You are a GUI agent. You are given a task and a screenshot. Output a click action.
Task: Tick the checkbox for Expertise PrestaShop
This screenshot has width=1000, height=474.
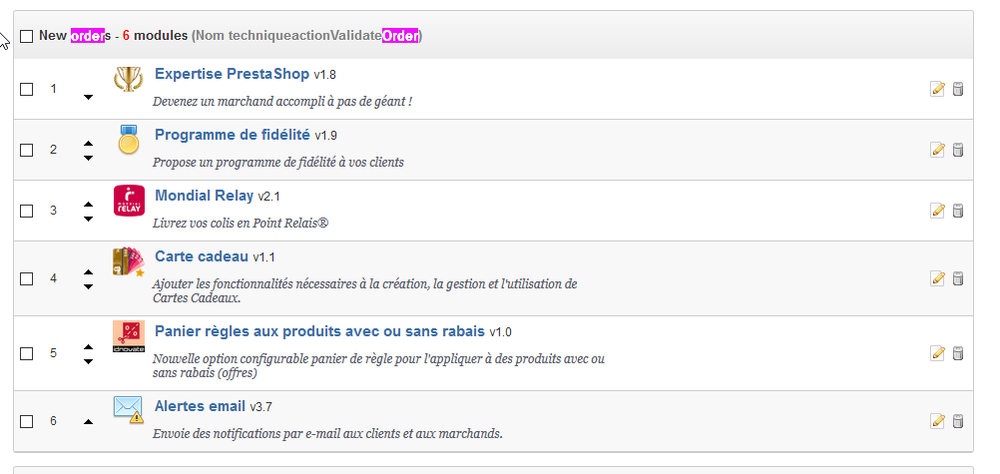[x=26, y=89]
